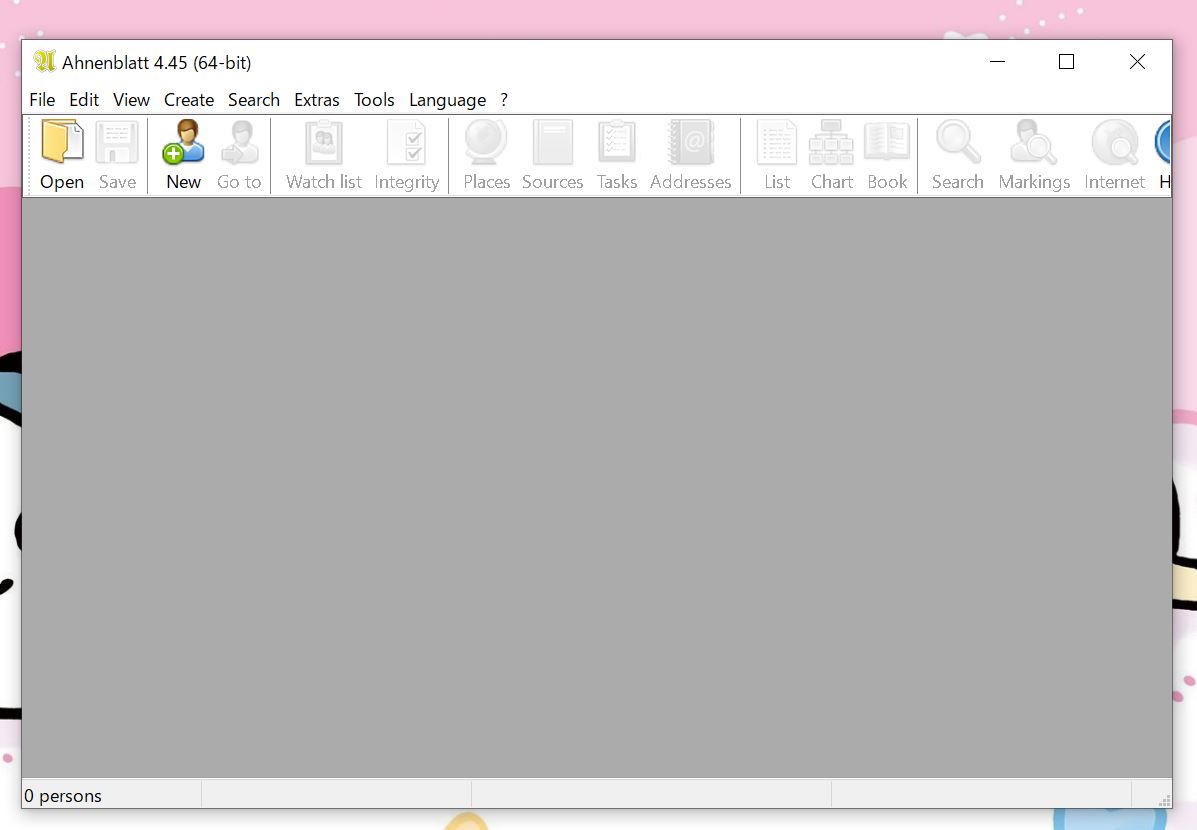Run the Integrity check icon
The height and width of the screenshot is (830, 1197).
click(x=406, y=142)
